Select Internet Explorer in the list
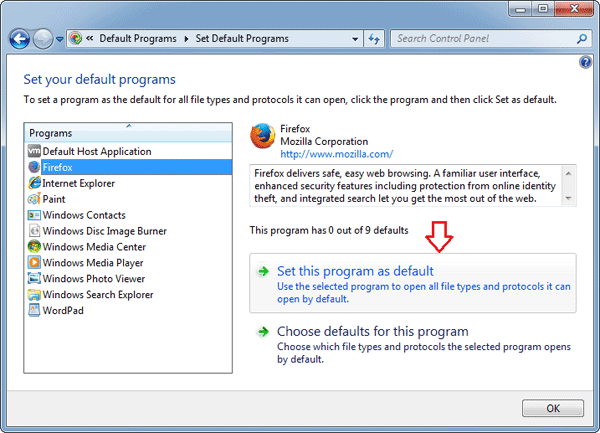The width and height of the screenshot is (600, 433). 78,183
